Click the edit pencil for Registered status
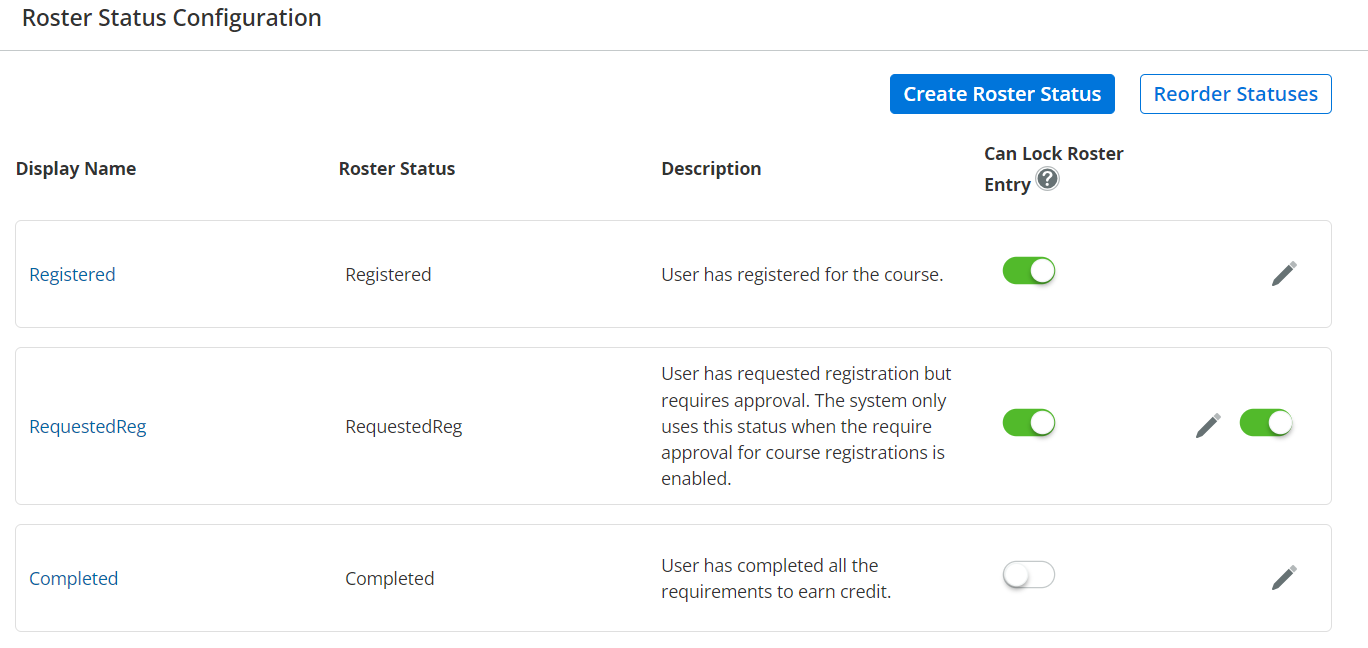The image size is (1368, 648). [1284, 274]
